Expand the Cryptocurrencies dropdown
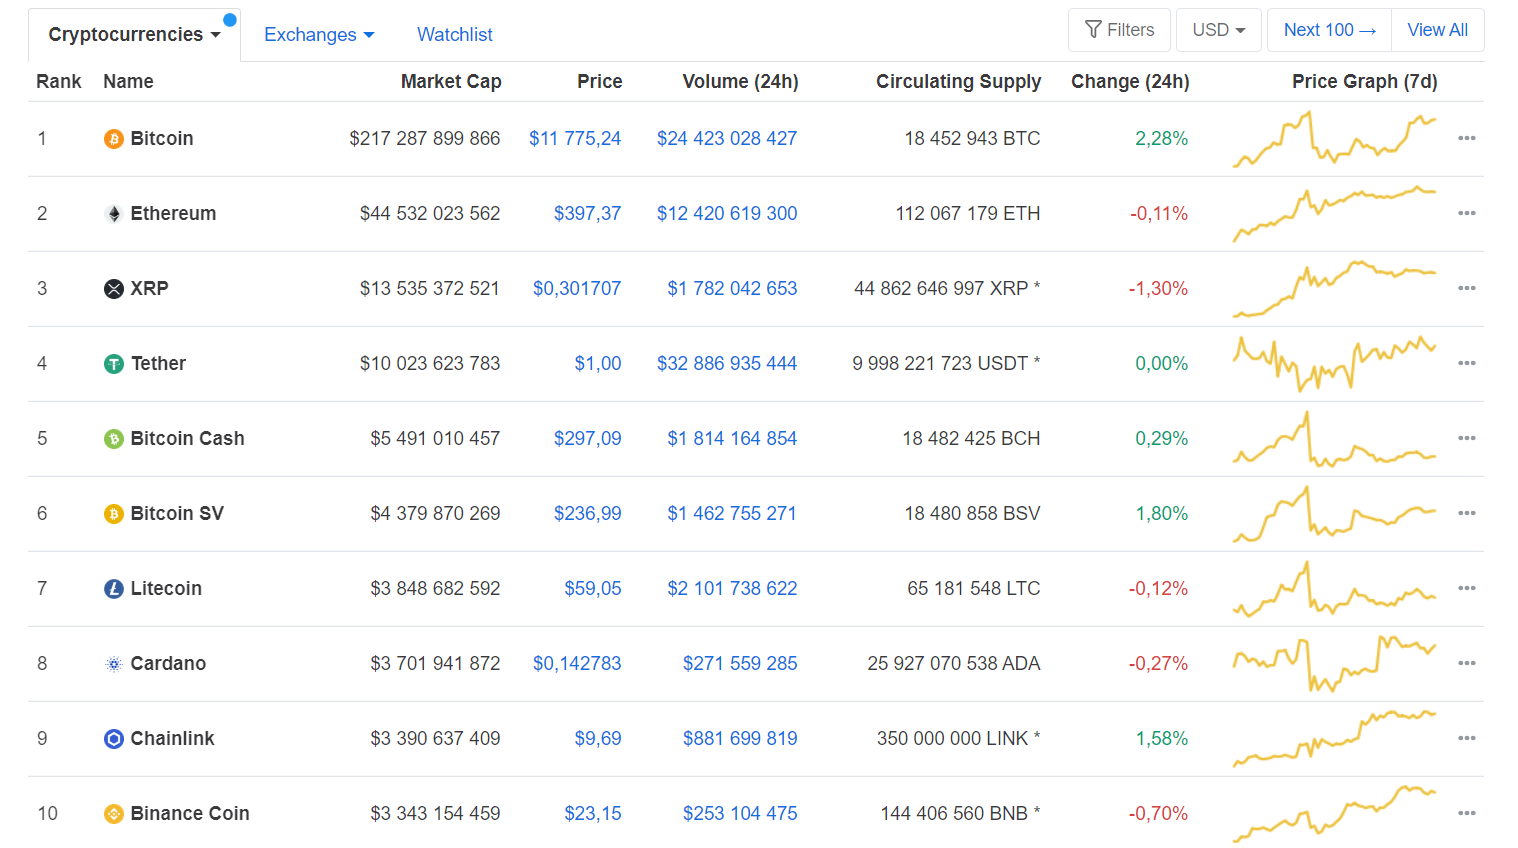This screenshot has width=1518, height=848. coord(134,35)
